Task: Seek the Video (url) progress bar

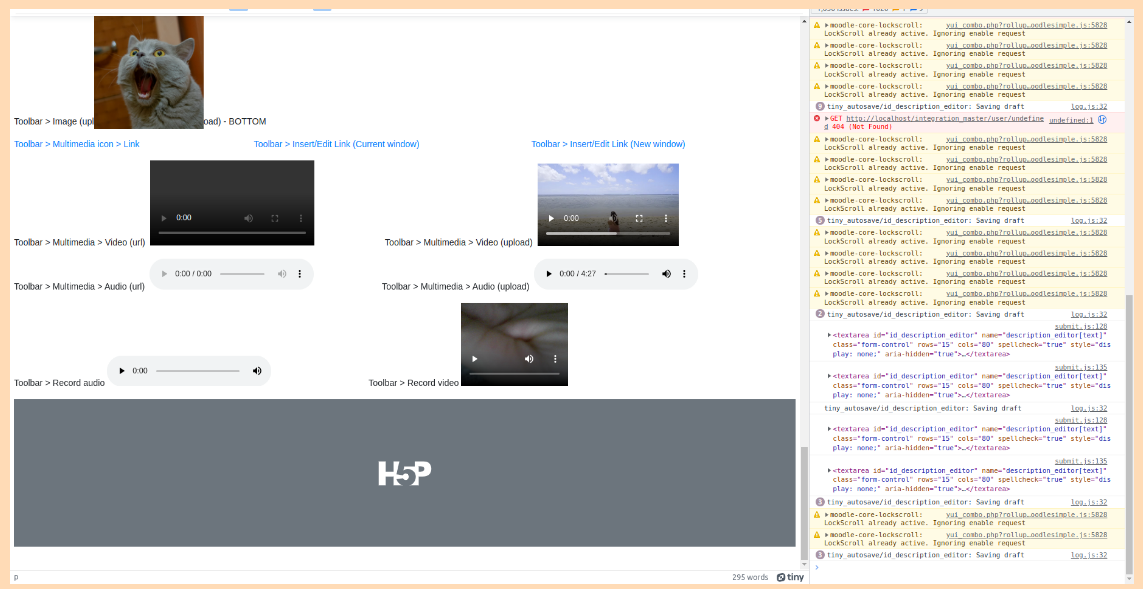Action: click(232, 233)
